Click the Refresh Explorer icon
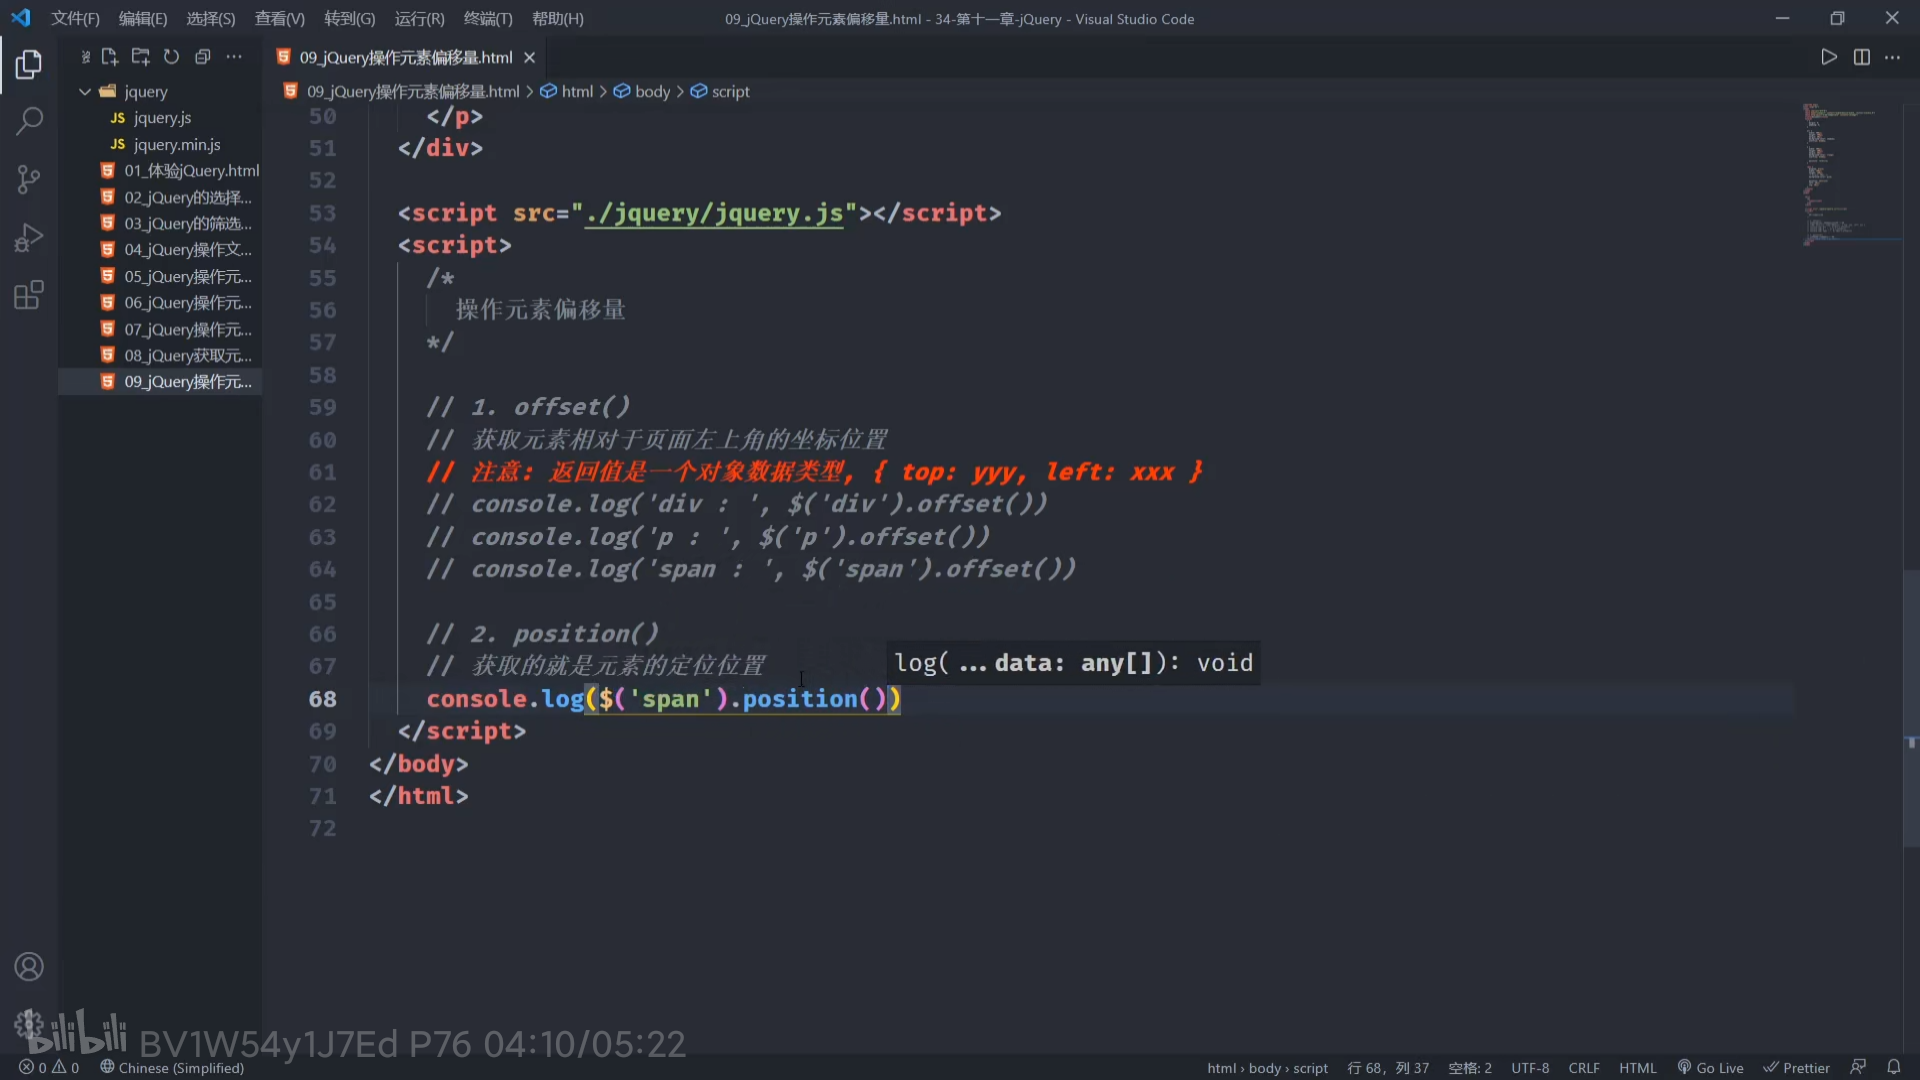1920x1080 pixels. [171, 57]
